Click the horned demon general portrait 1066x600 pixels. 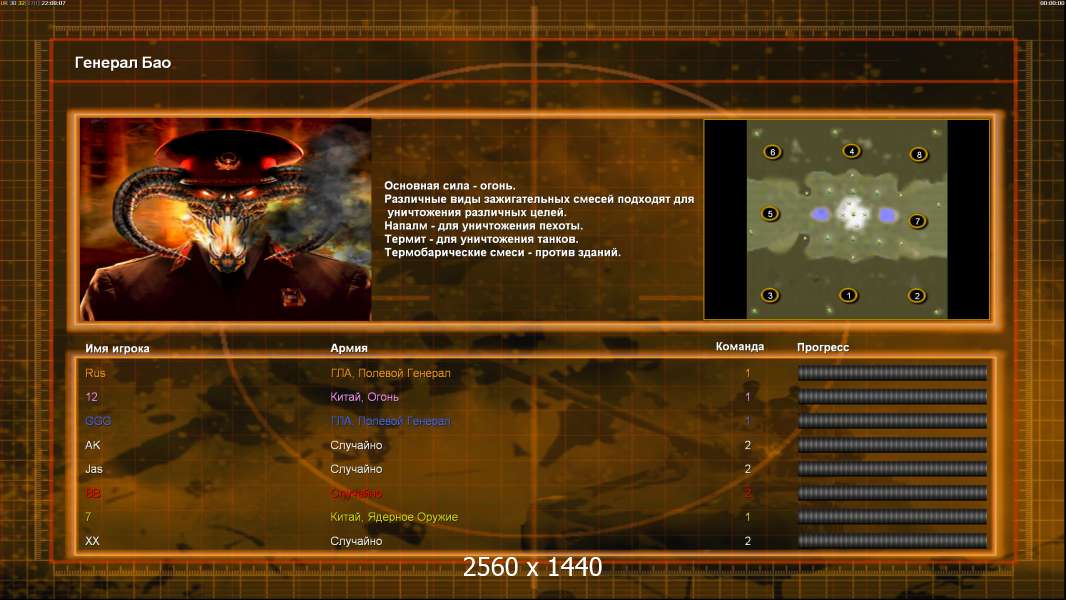[x=226, y=219]
